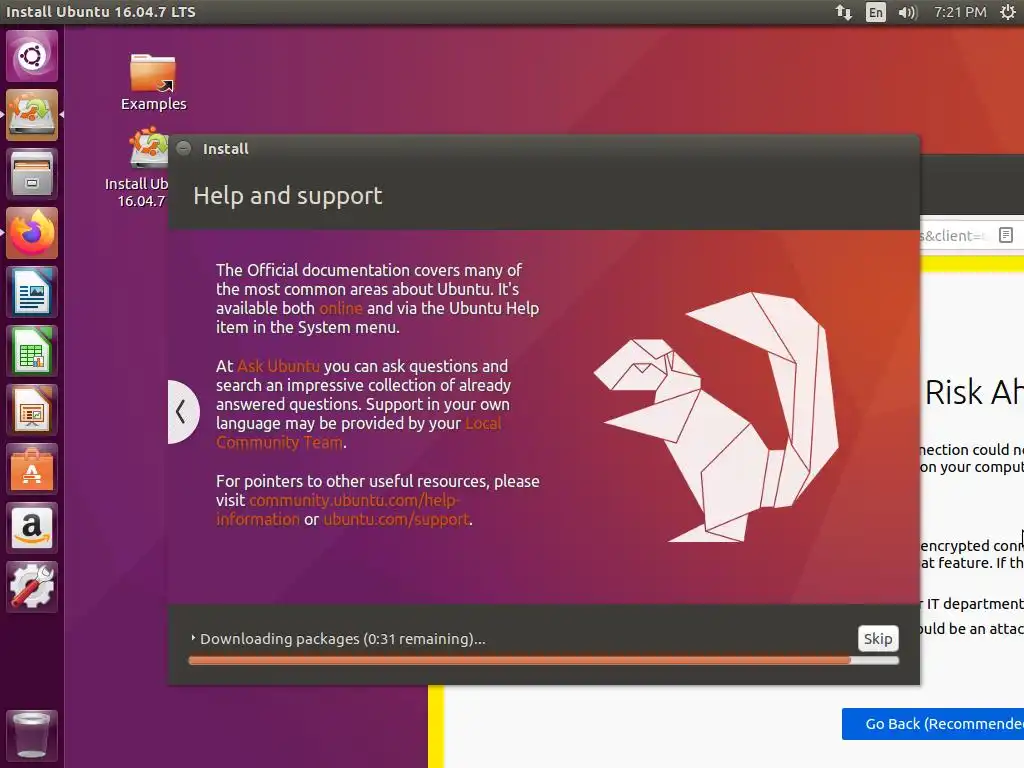
Task: Open network connections indicator in top panel
Action: [x=844, y=12]
